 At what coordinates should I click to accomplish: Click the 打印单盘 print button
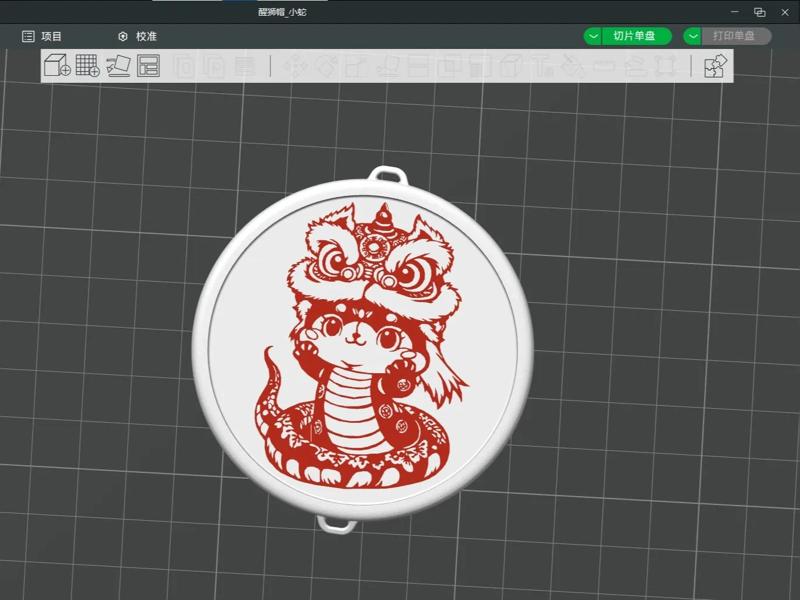[737, 34]
